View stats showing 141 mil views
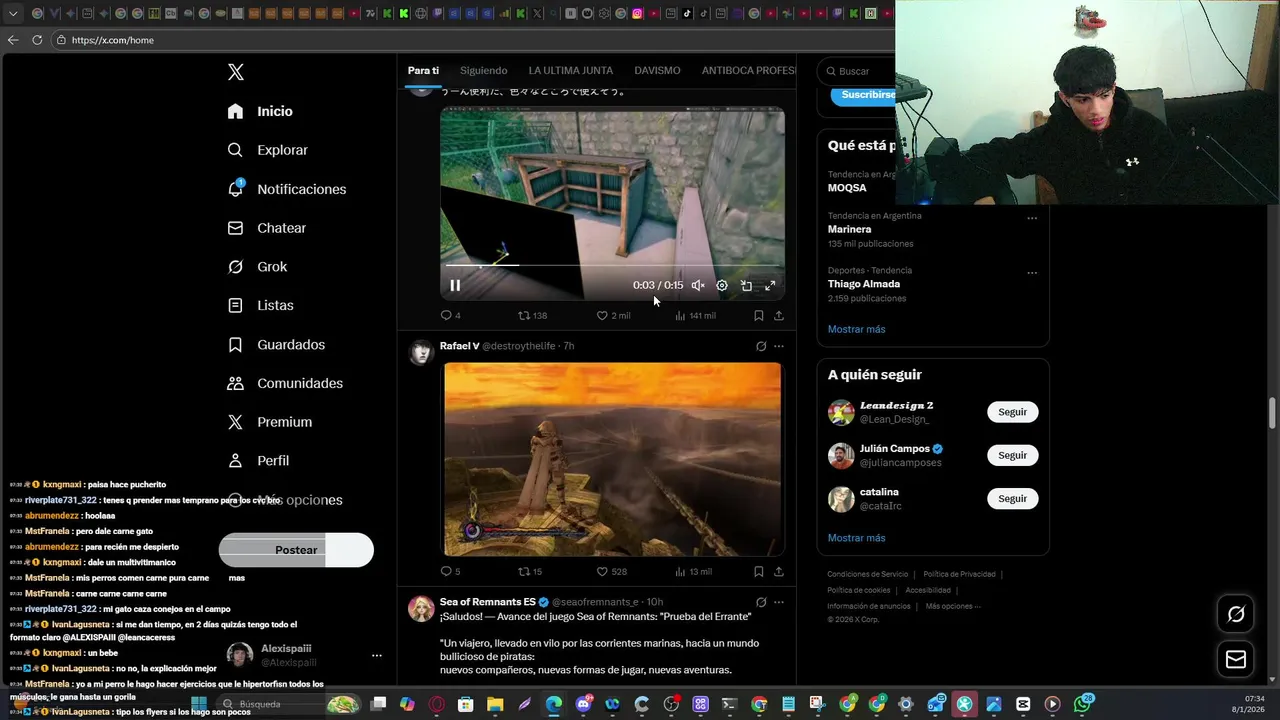 click(695, 315)
